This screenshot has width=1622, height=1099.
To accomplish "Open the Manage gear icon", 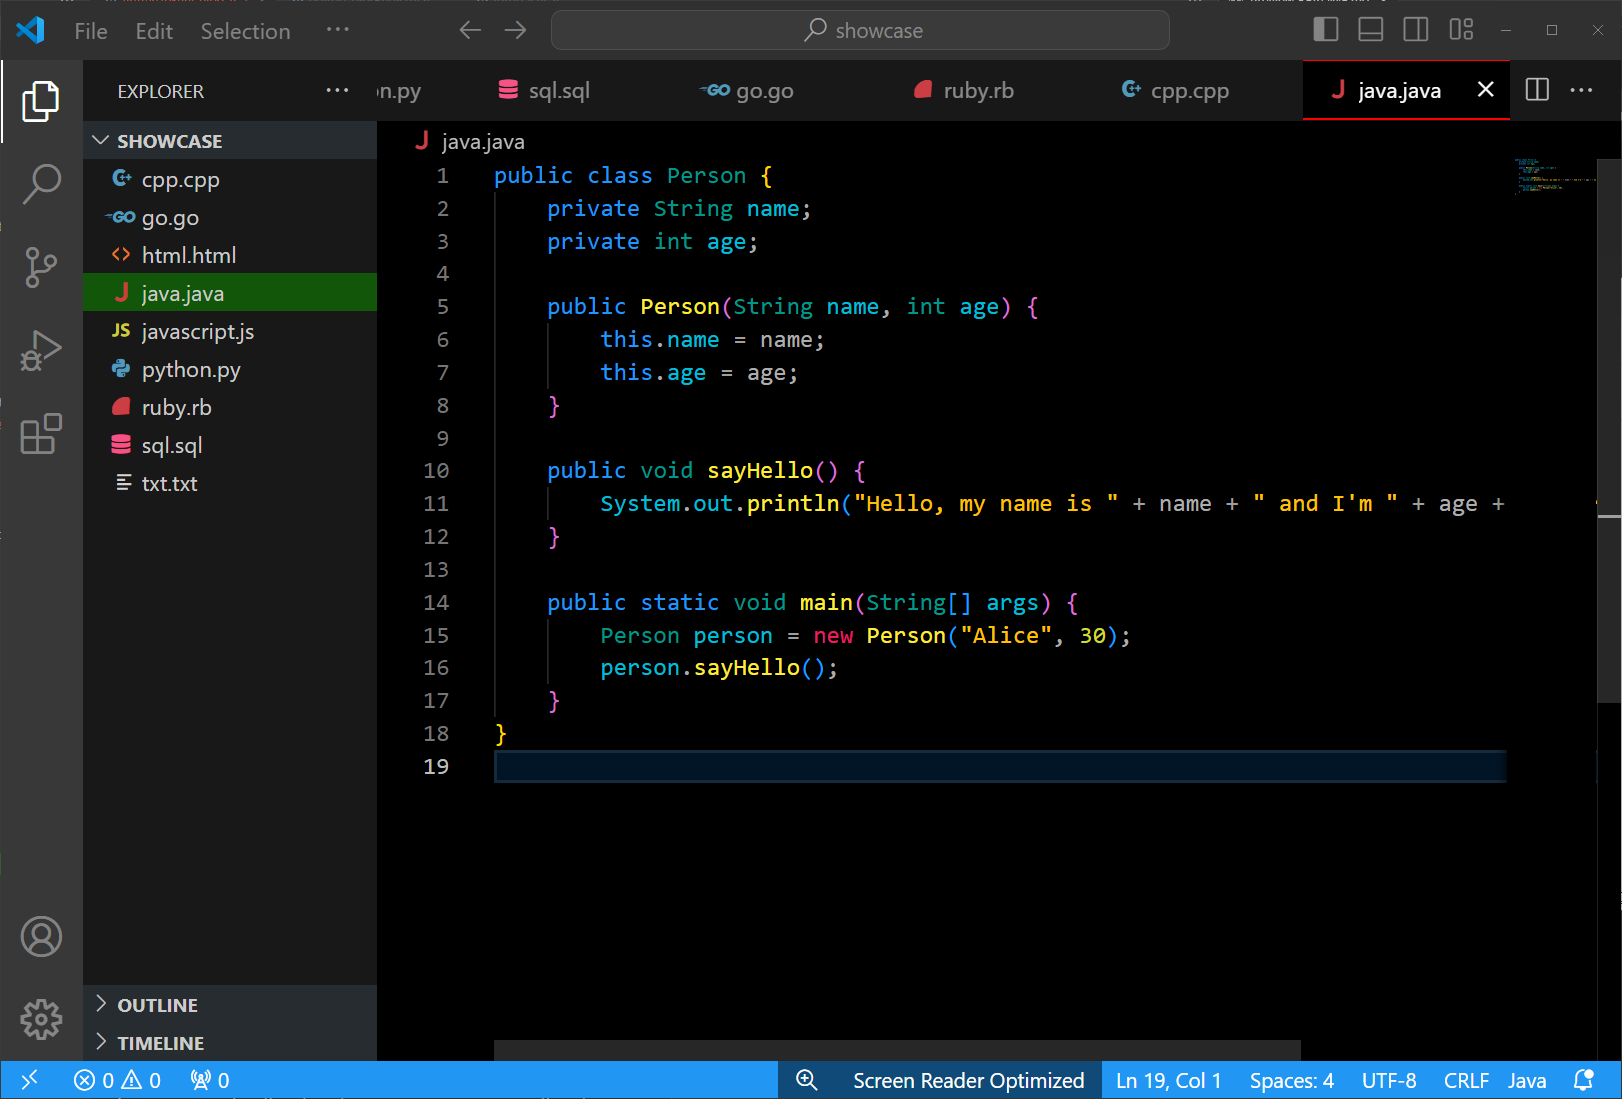I will tap(41, 1019).
